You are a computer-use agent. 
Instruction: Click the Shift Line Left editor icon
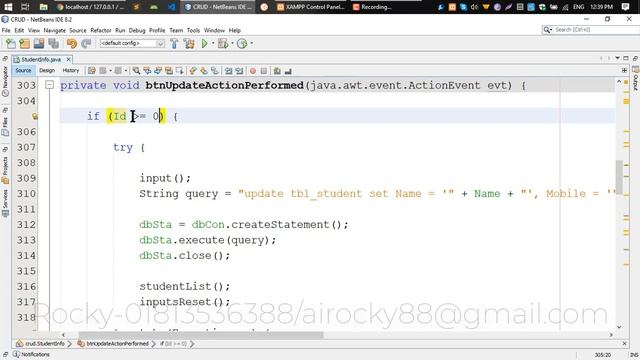point(229,71)
